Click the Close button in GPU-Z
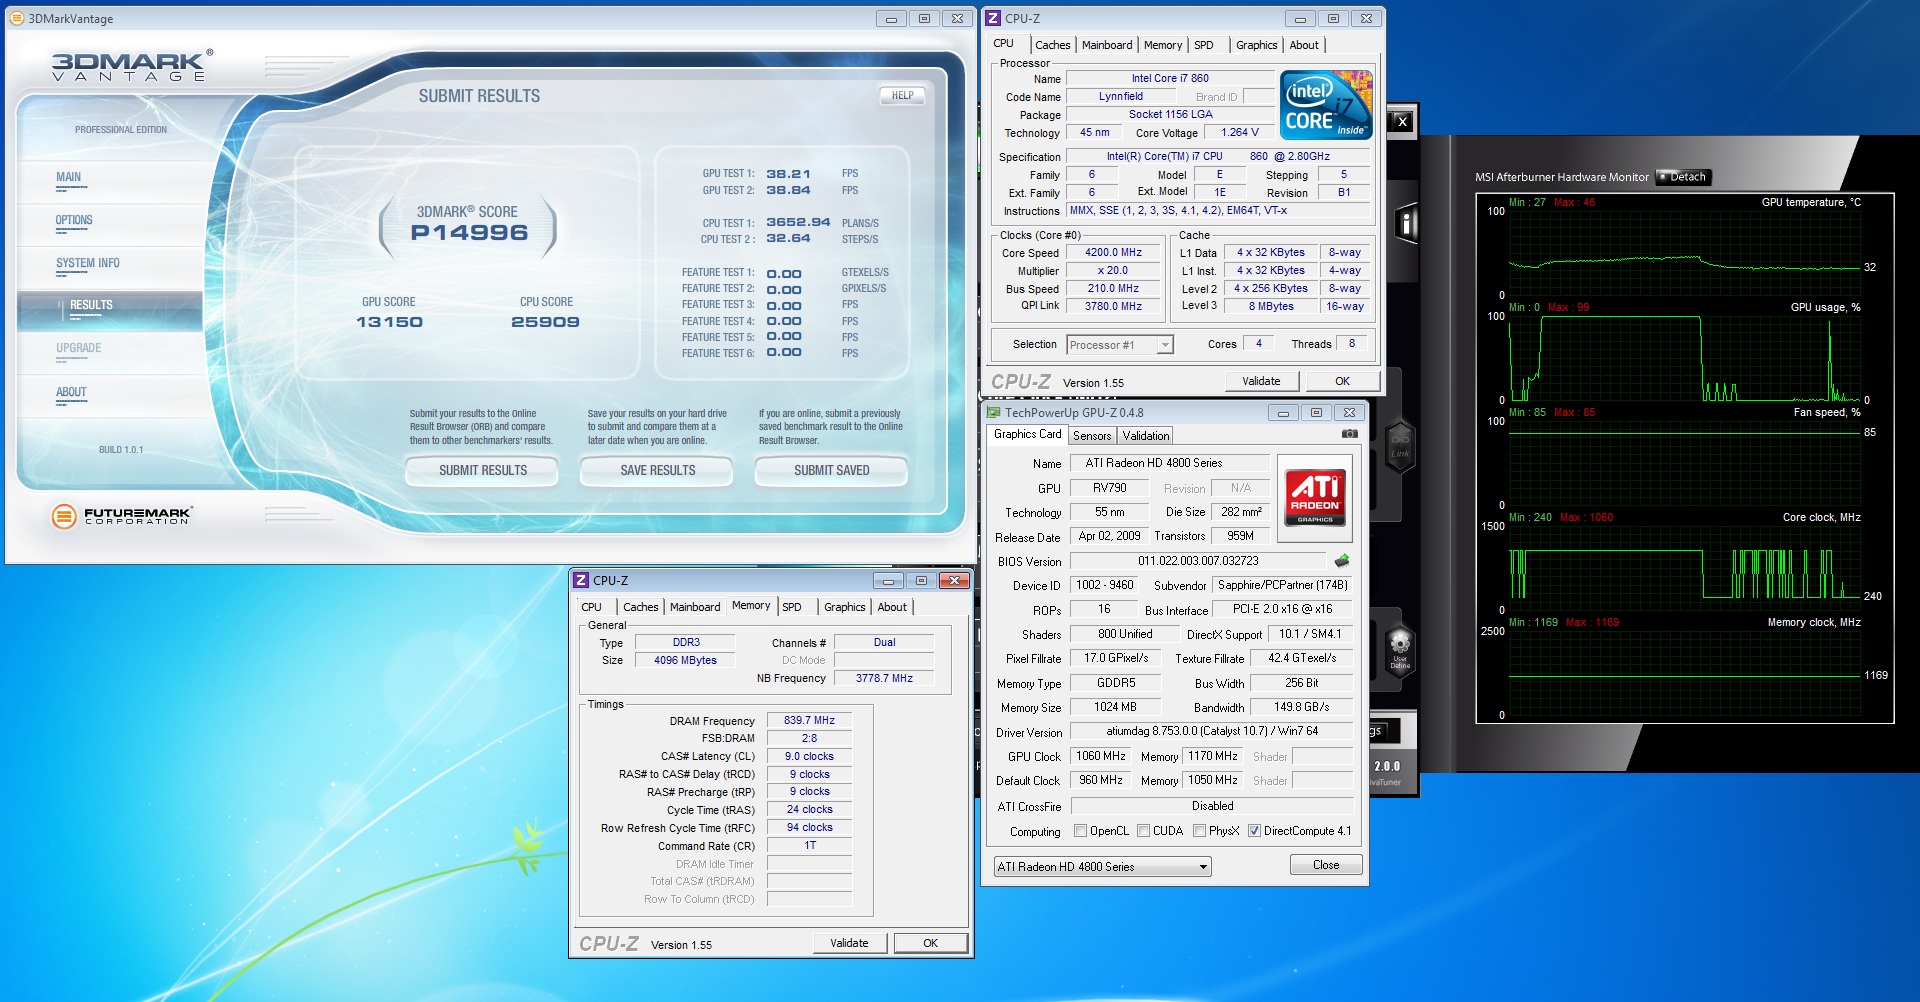This screenshot has width=1920, height=1002. tap(1326, 865)
